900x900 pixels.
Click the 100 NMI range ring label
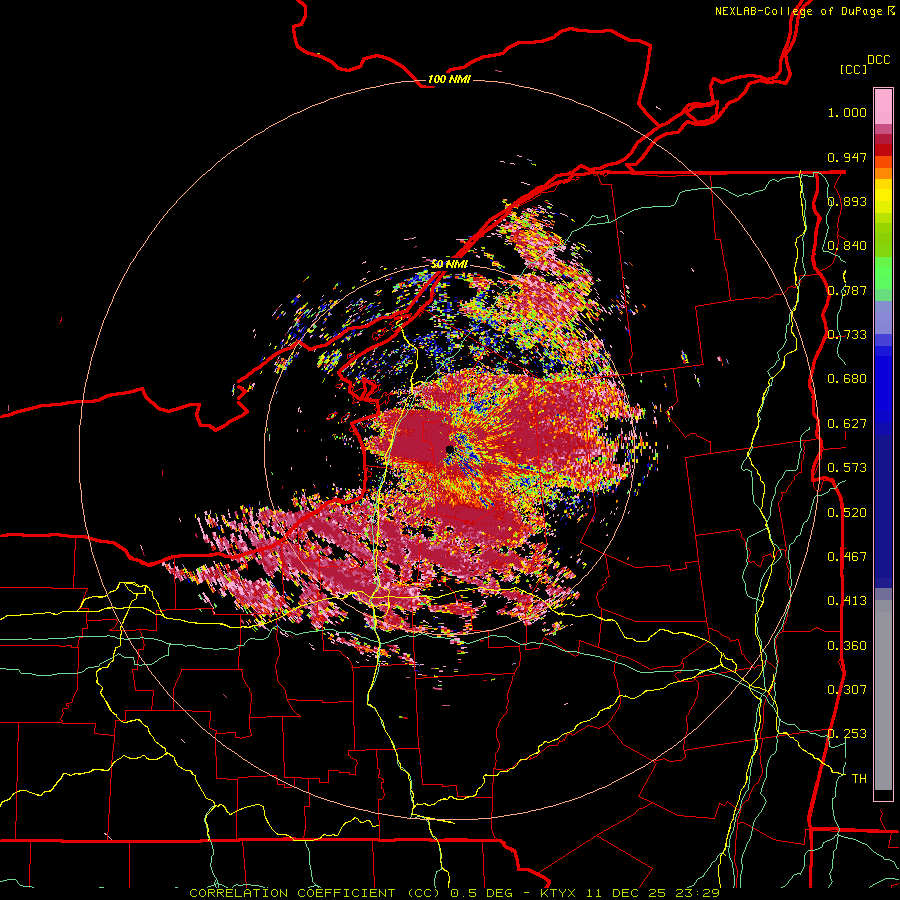tap(449, 79)
